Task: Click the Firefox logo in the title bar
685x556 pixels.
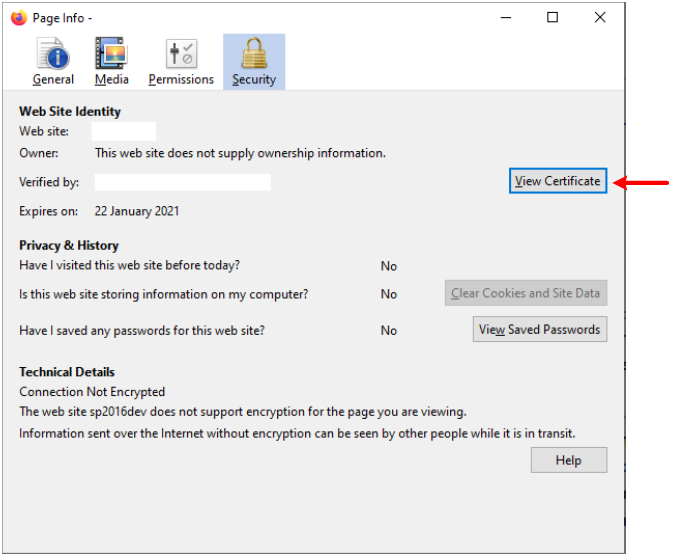Action: pos(18,17)
